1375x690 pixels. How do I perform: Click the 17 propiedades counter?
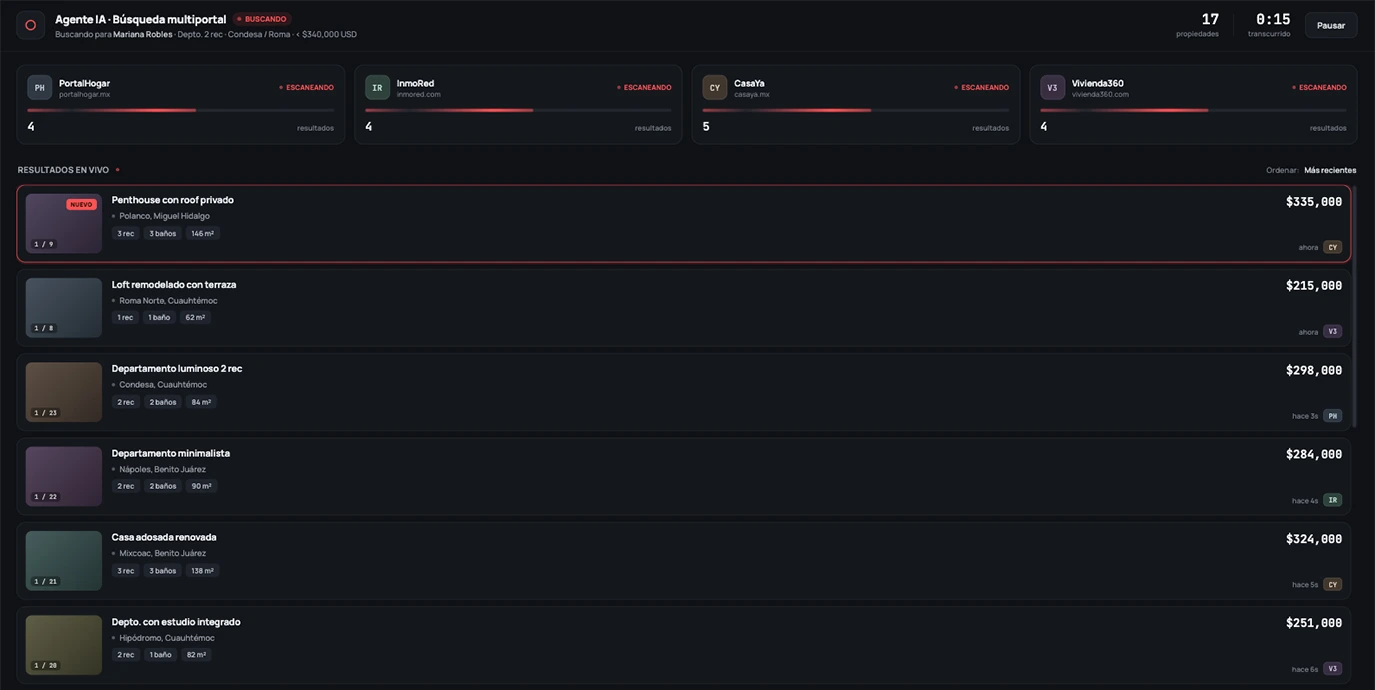[x=1198, y=24]
